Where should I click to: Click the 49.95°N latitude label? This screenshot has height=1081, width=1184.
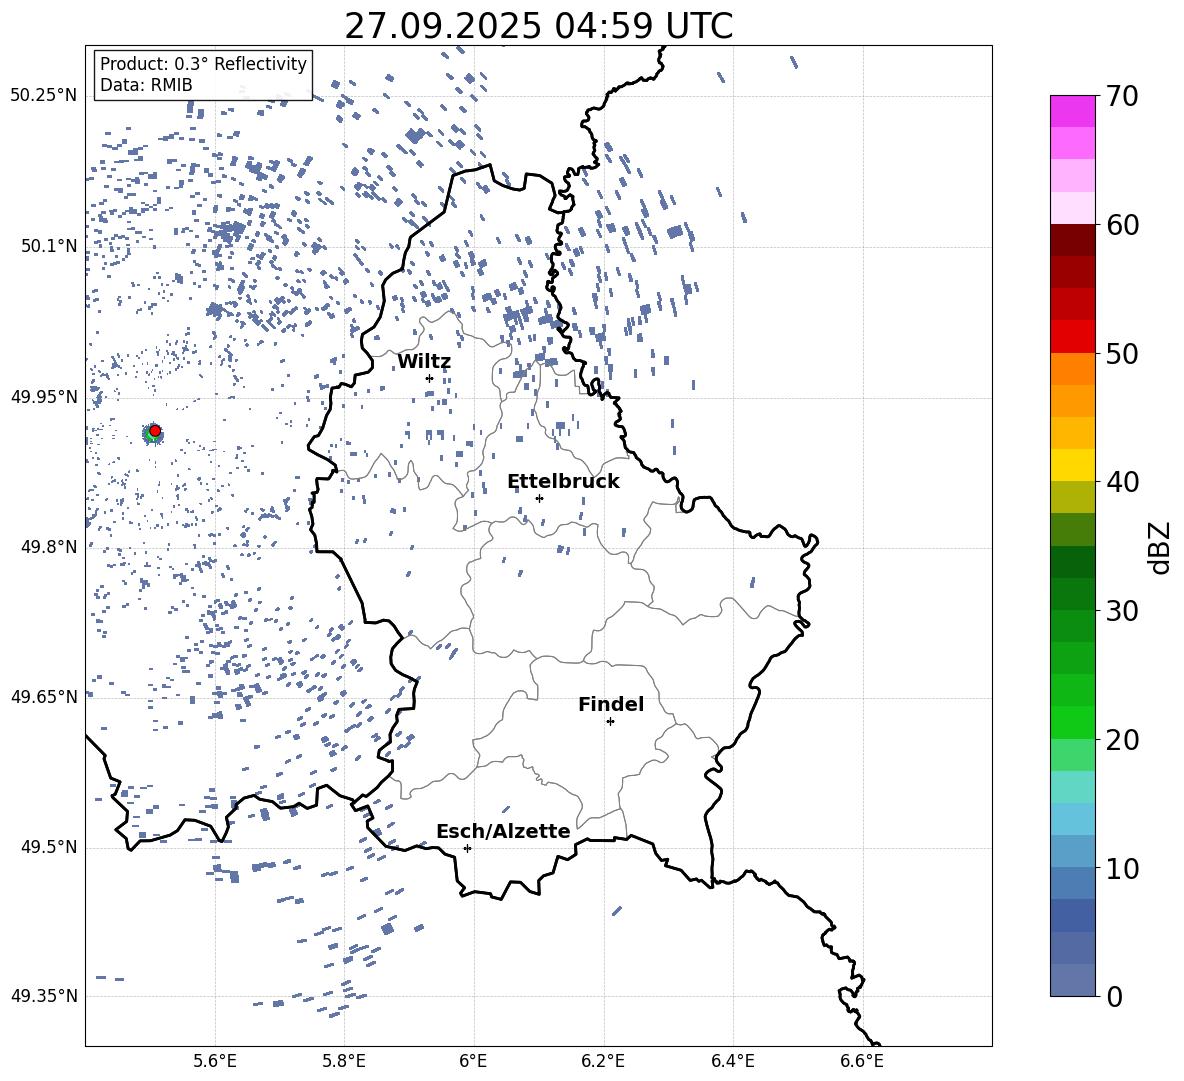(44, 396)
